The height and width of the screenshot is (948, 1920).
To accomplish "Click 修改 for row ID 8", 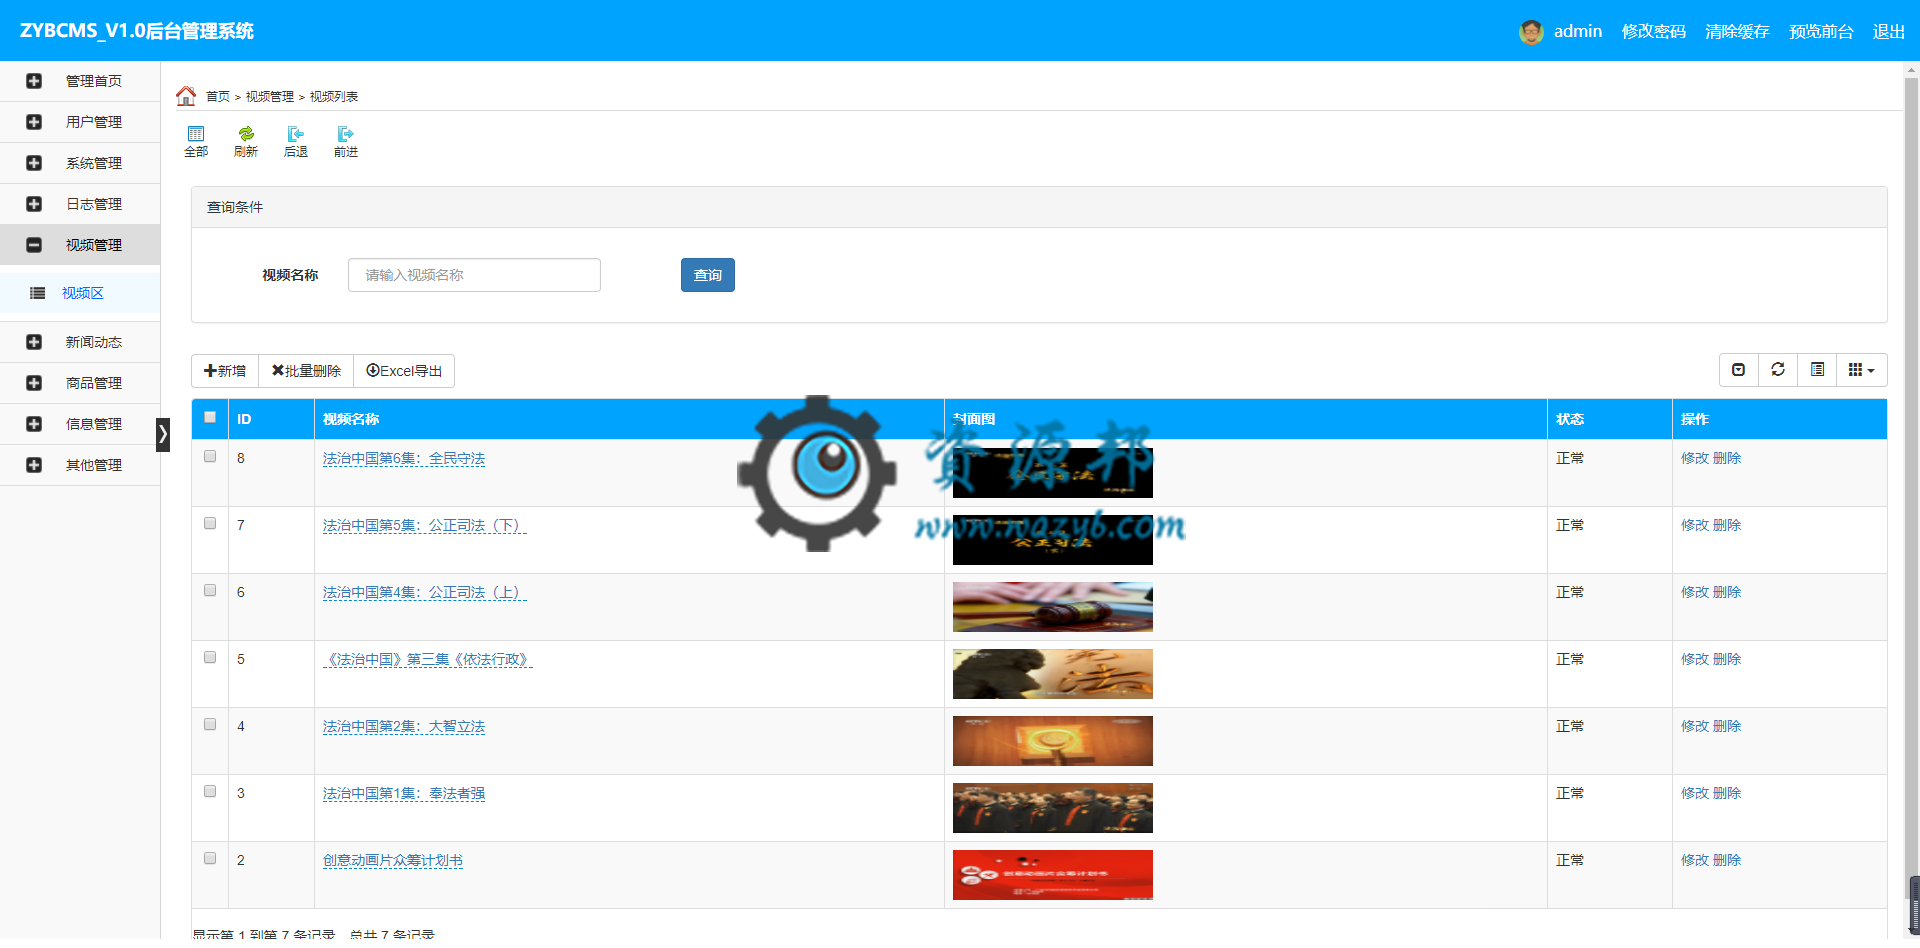I will point(1695,458).
